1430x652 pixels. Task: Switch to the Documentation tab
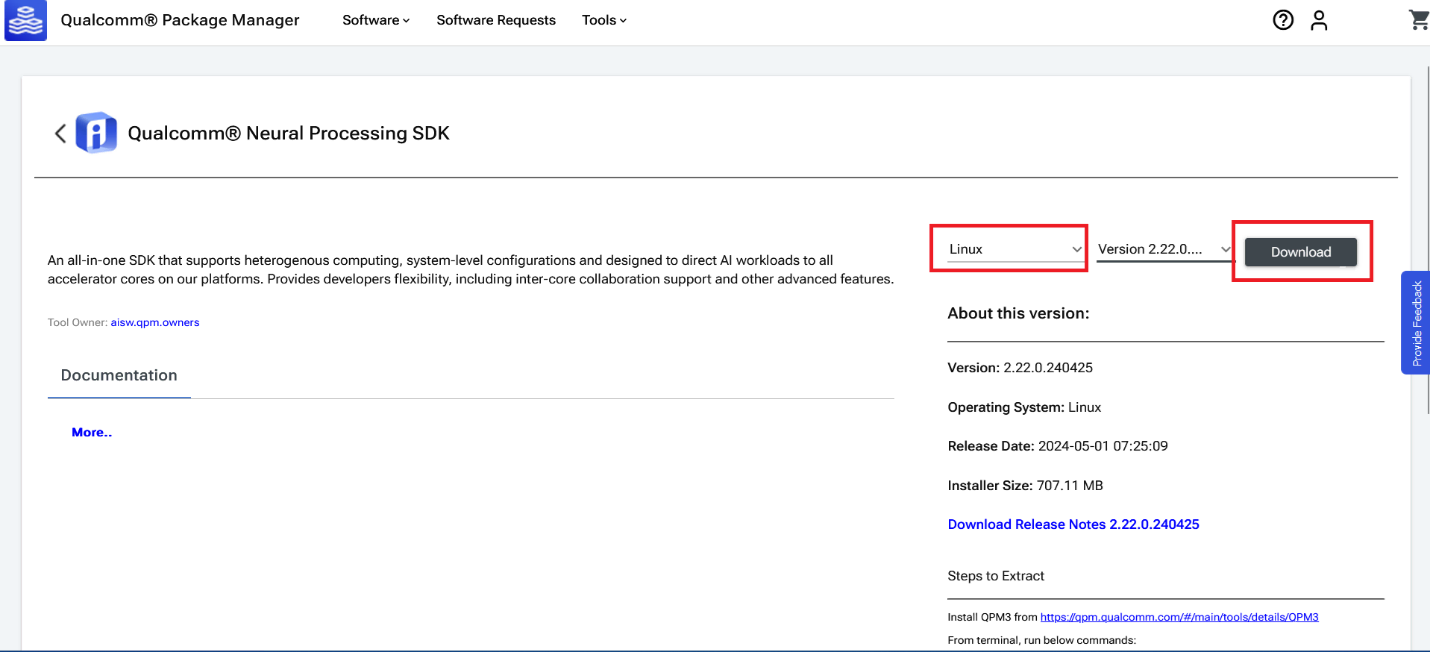pyautogui.click(x=118, y=375)
